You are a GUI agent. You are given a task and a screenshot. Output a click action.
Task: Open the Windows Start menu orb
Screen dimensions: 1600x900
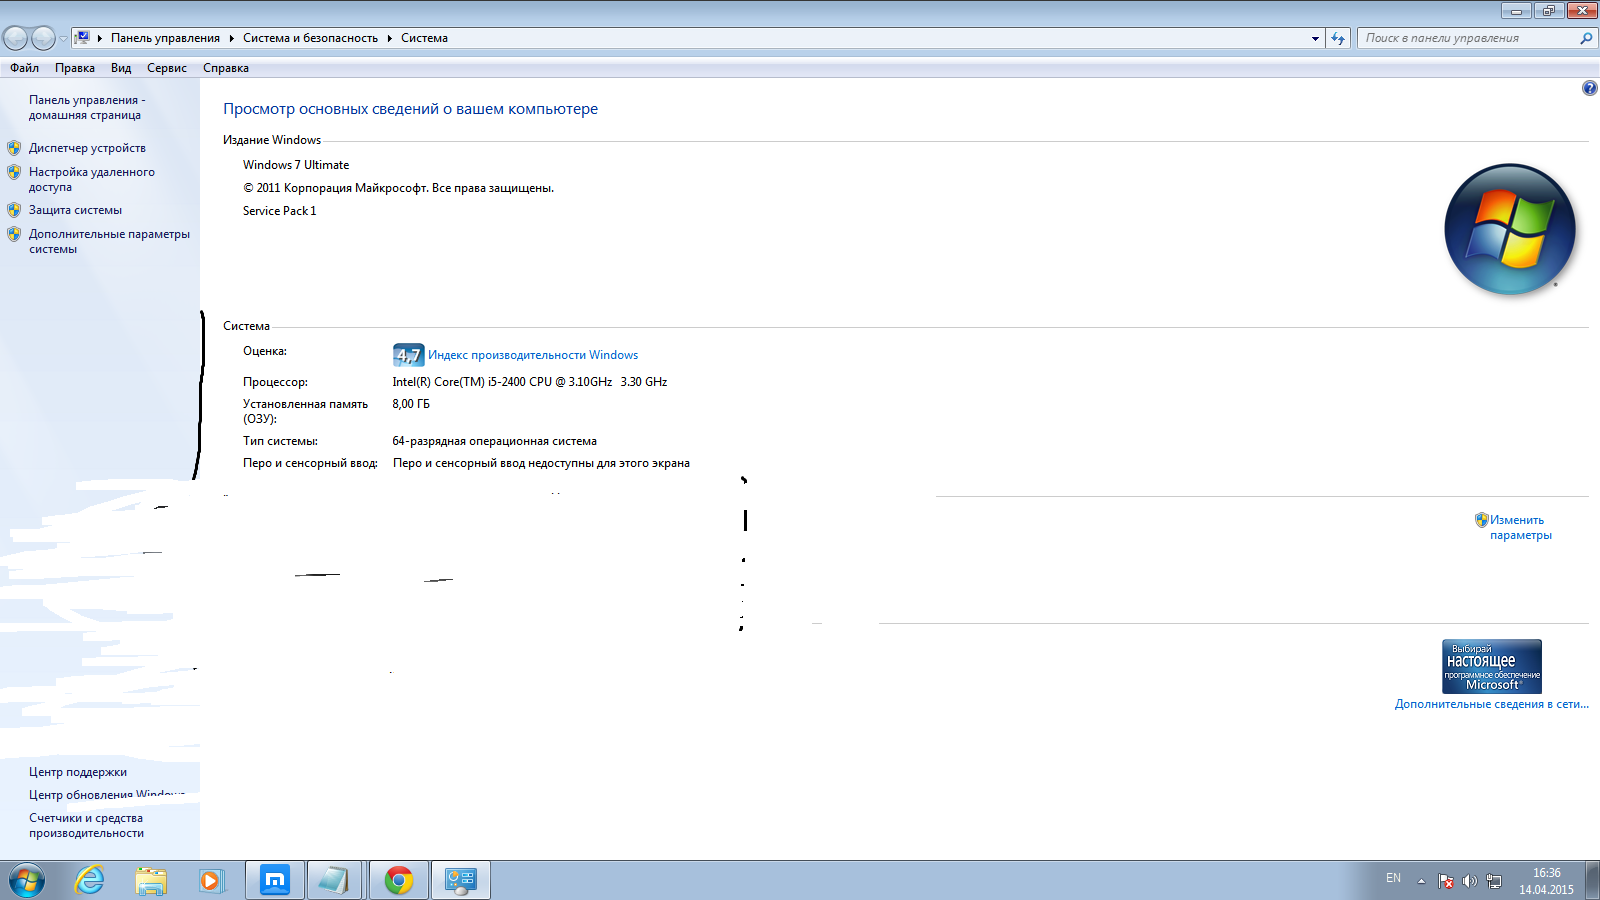tap(27, 880)
